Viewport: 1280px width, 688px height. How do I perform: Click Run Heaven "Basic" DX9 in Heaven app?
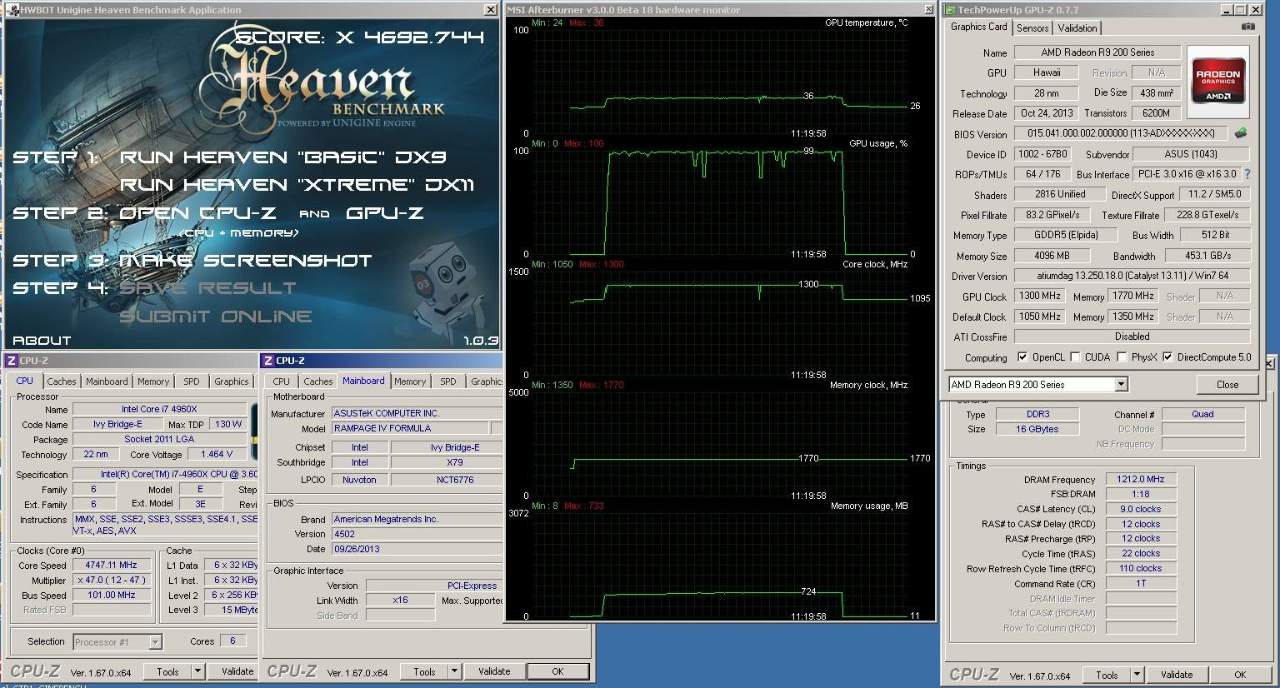(x=283, y=158)
